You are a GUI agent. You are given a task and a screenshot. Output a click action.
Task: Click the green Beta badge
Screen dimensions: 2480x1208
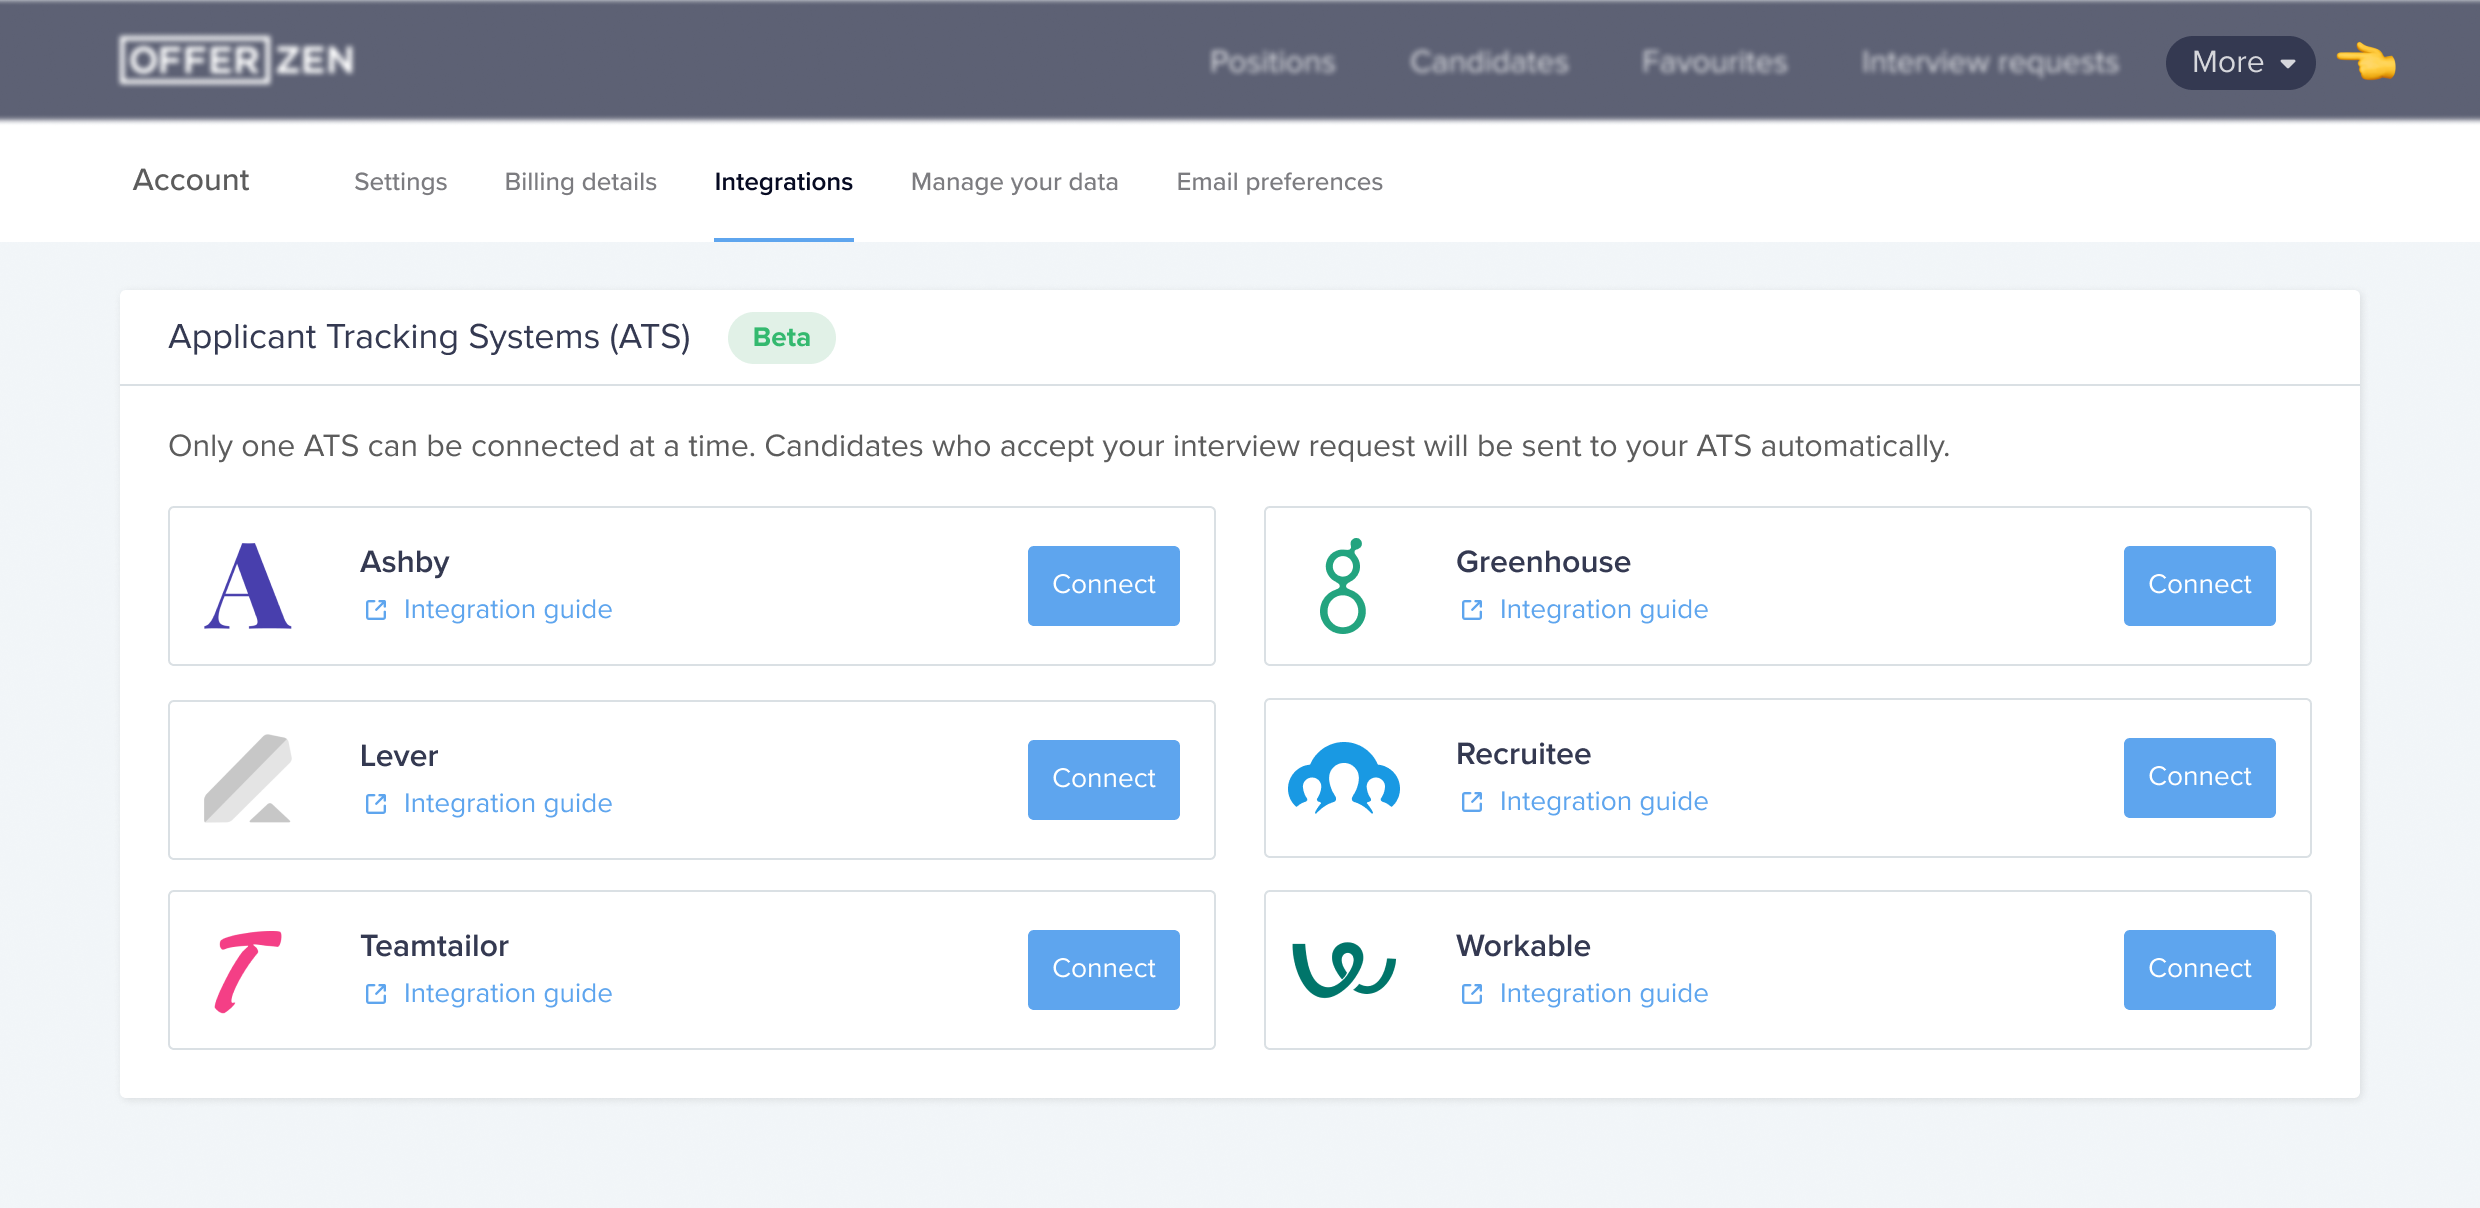[x=781, y=337]
